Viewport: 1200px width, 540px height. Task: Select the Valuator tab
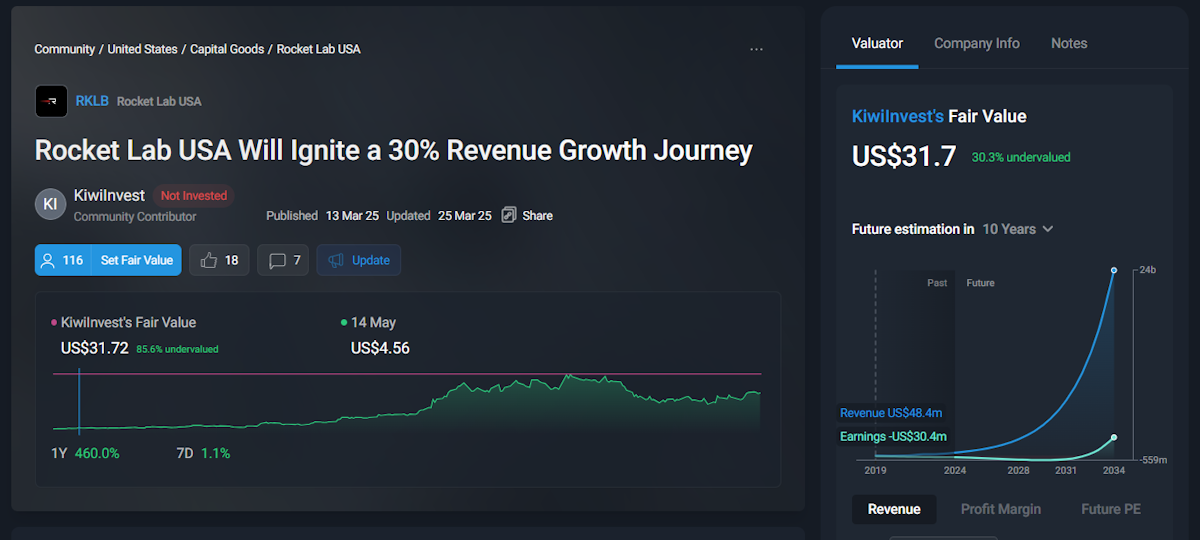pyautogui.click(x=877, y=43)
